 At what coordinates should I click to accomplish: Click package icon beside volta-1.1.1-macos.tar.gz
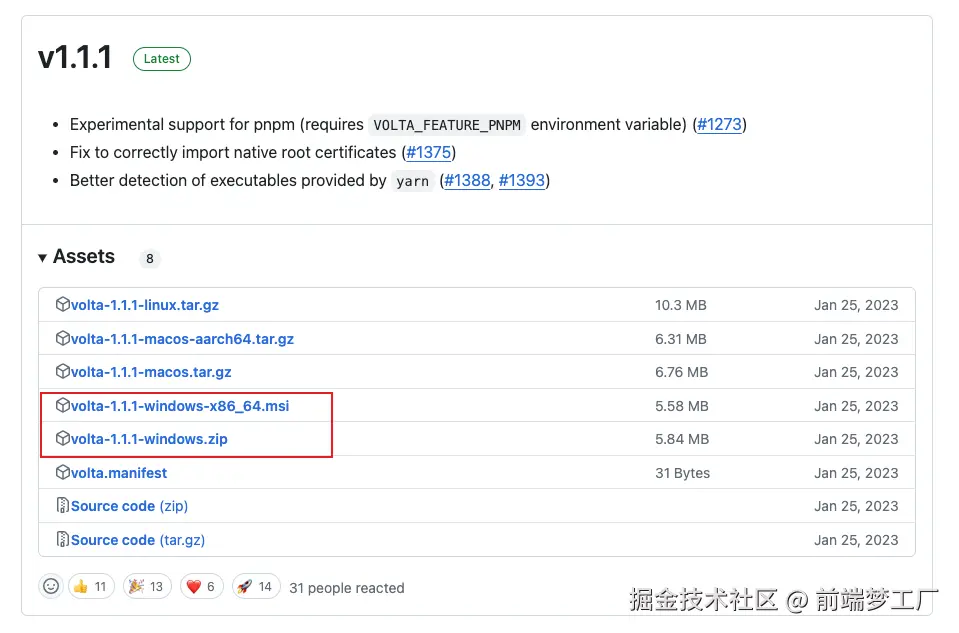62,371
